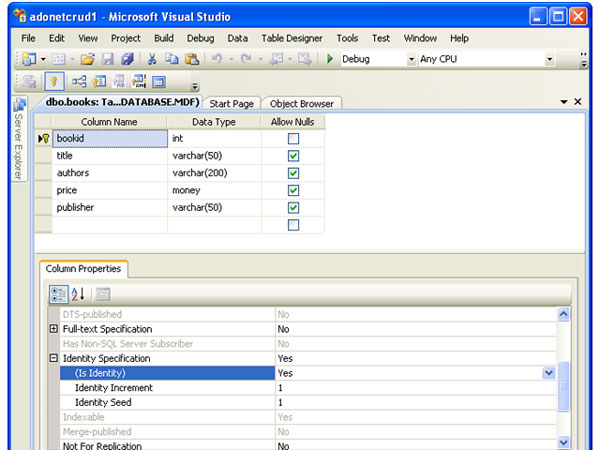The height and width of the screenshot is (450, 600).
Task: Toggle the Set Primary Key icon
Action: tap(54, 82)
